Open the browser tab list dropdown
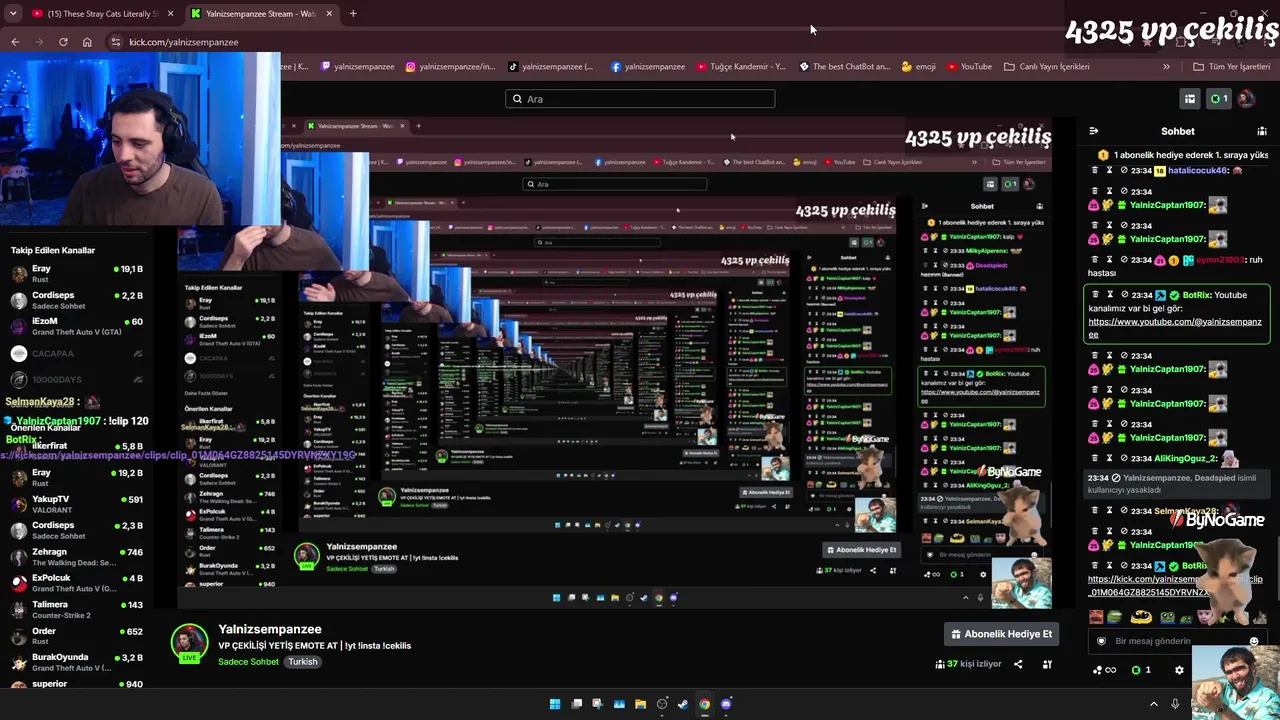This screenshot has width=1280, height=720. pos(13,14)
